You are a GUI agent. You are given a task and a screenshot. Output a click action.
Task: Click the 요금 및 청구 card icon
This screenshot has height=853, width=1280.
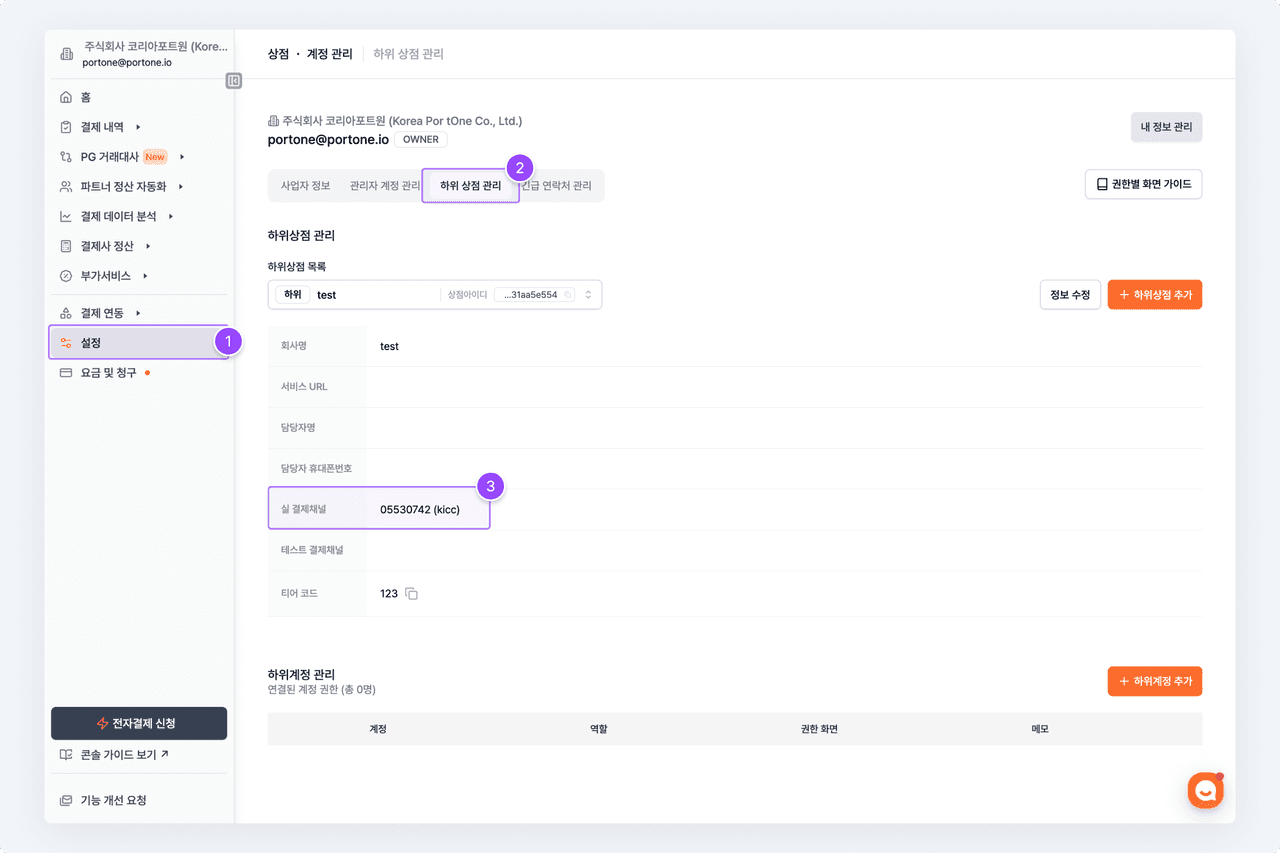[66, 373]
